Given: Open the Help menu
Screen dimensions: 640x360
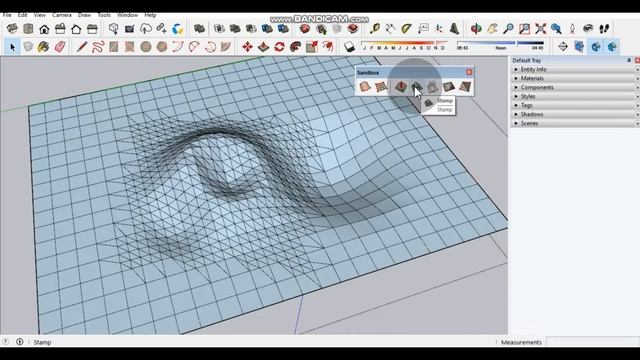Looking at the screenshot, I should (x=150, y=15).
